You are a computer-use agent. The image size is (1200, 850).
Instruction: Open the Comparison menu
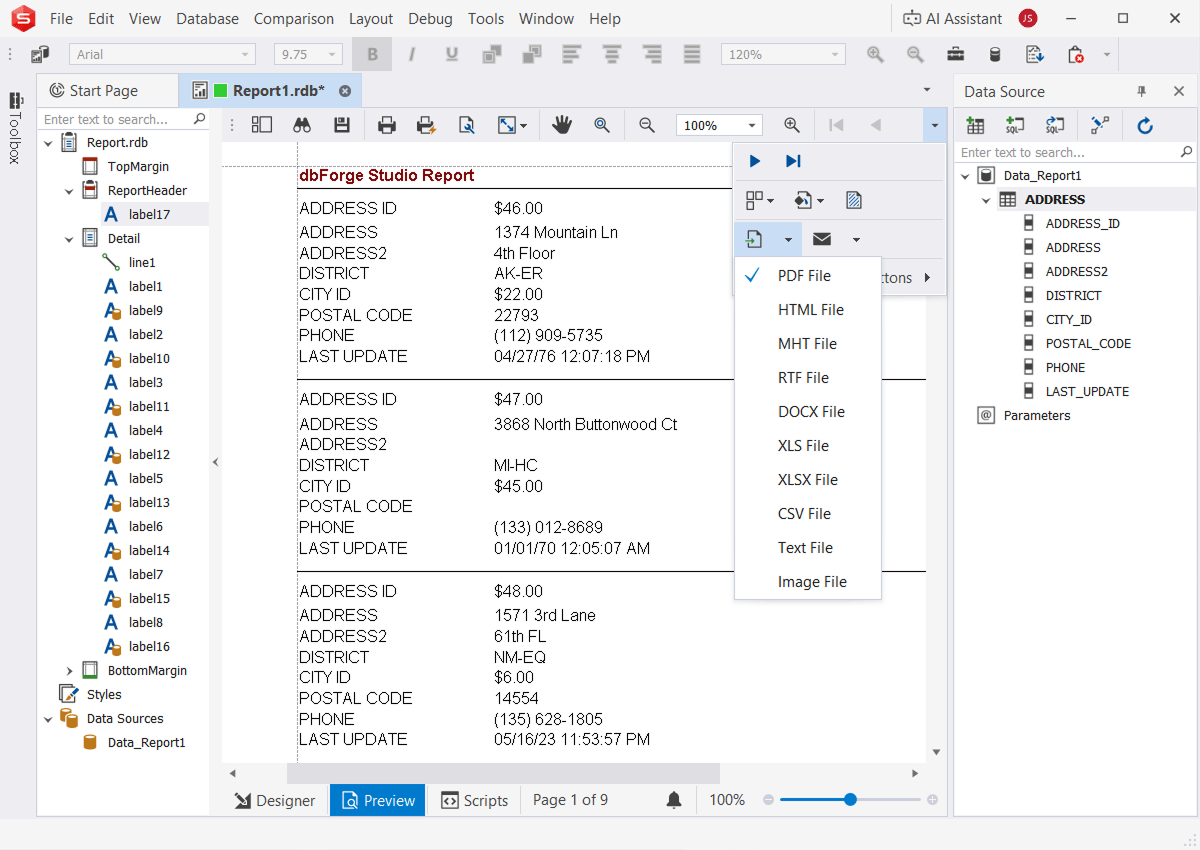tap(294, 18)
